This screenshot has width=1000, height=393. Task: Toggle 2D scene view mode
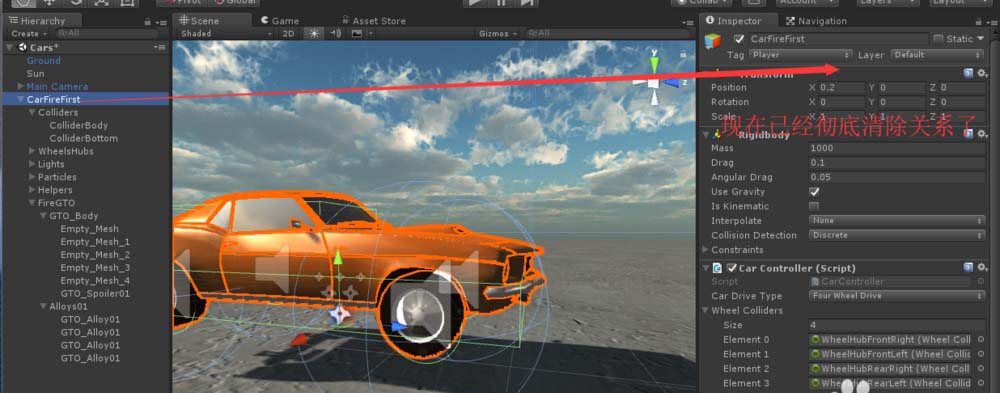pos(288,34)
